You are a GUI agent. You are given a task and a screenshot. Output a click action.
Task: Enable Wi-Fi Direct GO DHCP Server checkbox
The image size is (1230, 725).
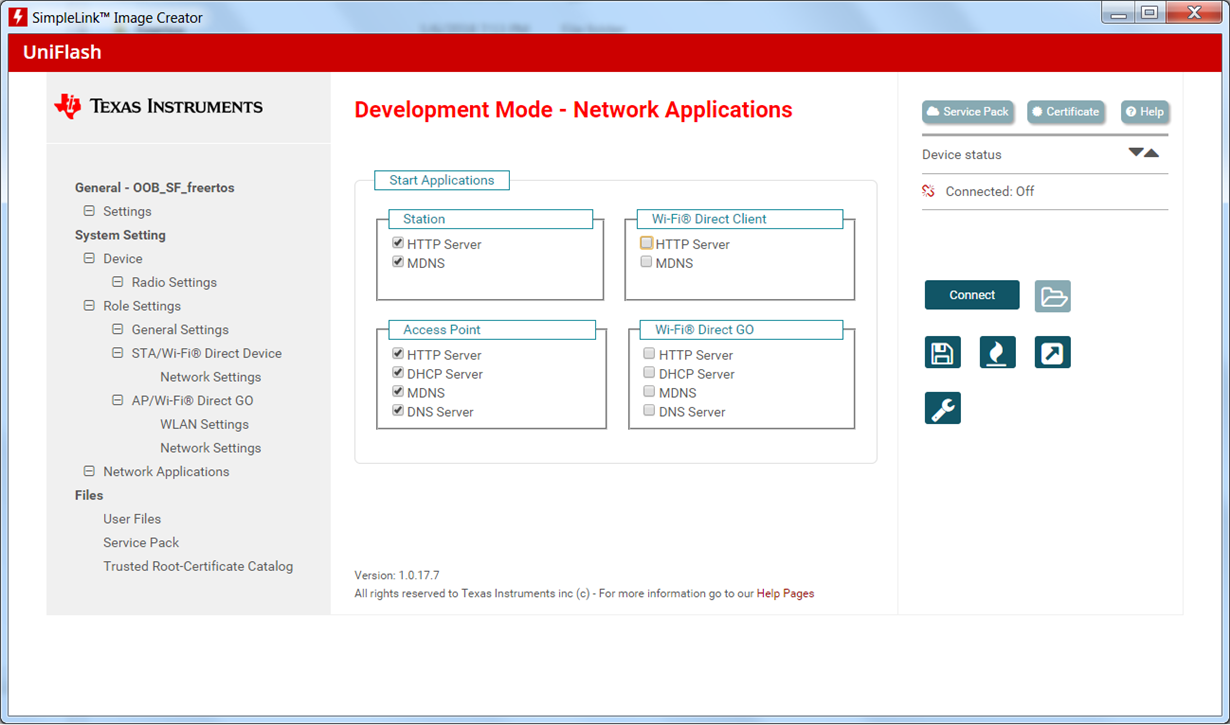(650, 373)
